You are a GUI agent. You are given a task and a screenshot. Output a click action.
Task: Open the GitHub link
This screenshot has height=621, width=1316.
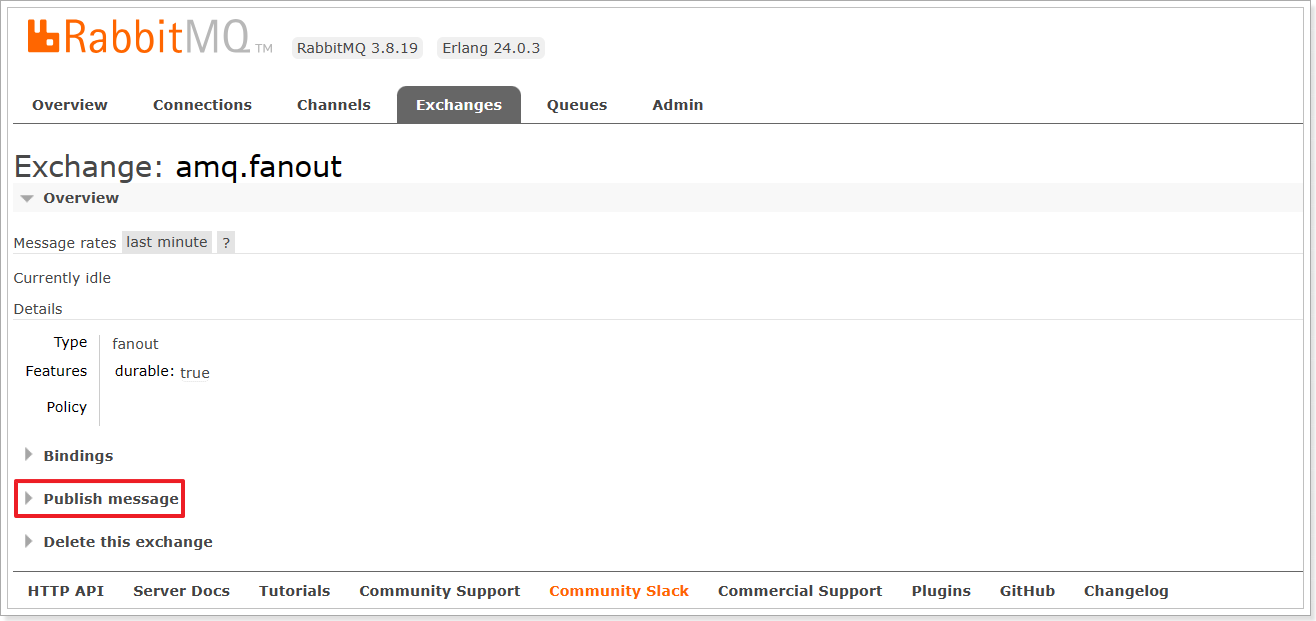tap(1027, 591)
